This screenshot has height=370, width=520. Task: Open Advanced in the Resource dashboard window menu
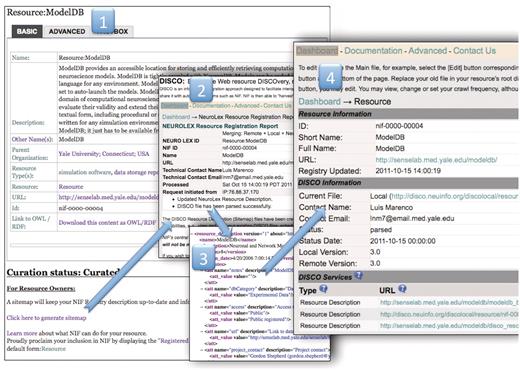coord(428,51)
